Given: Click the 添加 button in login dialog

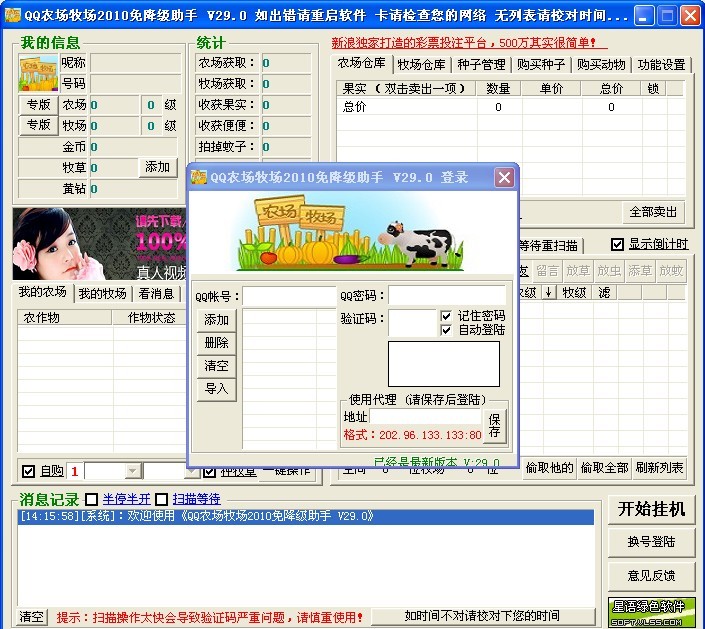Looking at the screenshot, I should click(216, 320).
